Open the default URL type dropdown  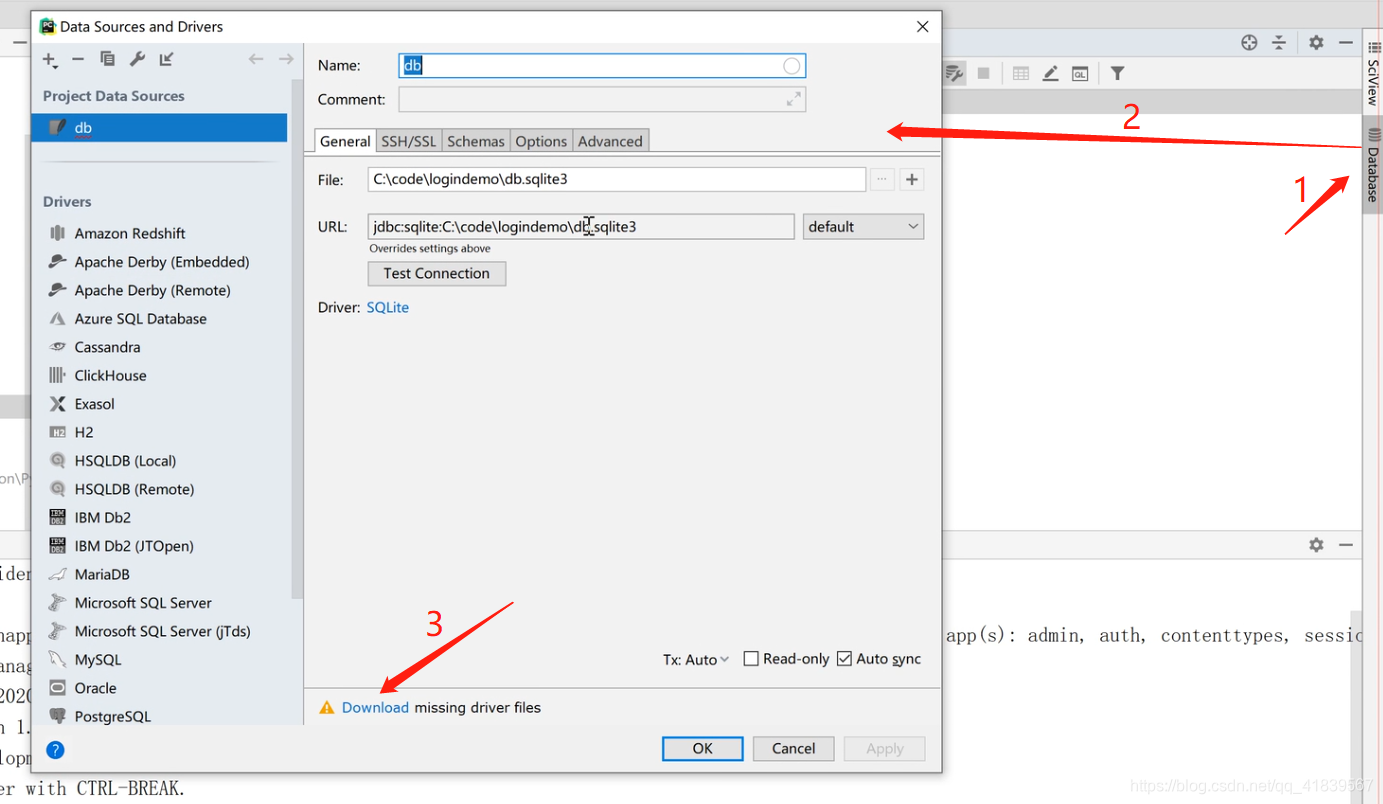click(863, 226)
